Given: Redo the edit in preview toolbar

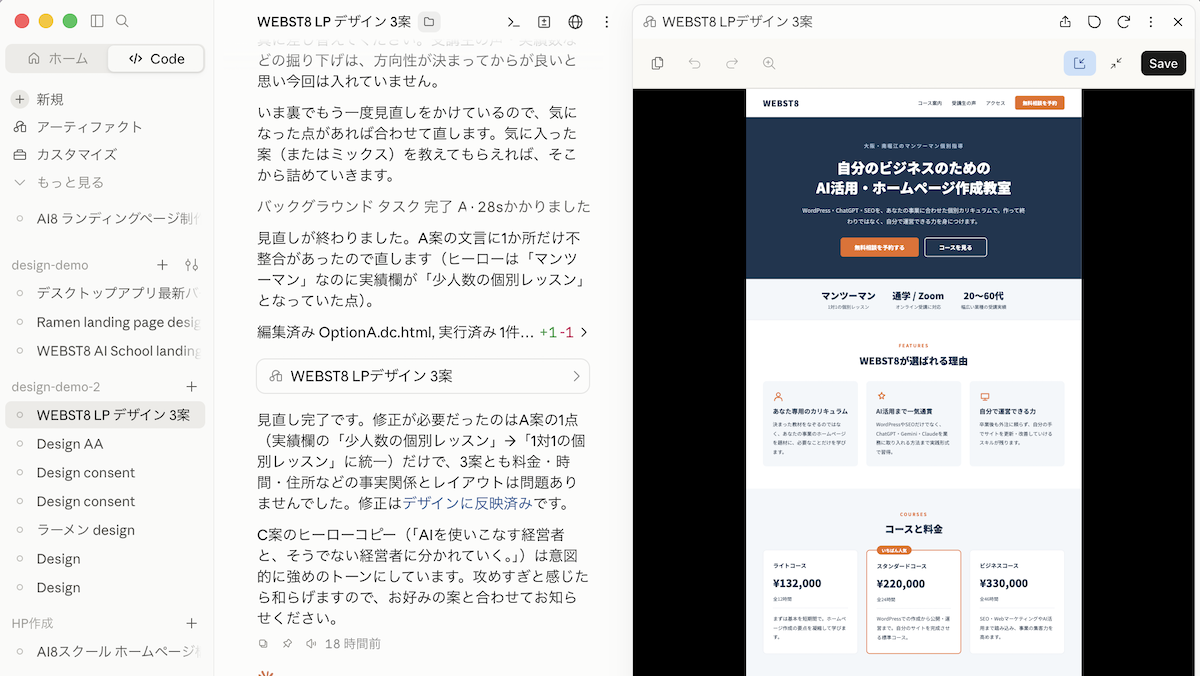Looking at the screenshot, I should point(732,63).
